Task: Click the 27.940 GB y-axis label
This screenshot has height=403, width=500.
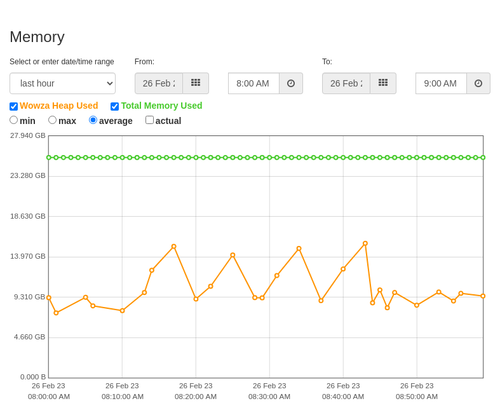Action: pos(28,136)
